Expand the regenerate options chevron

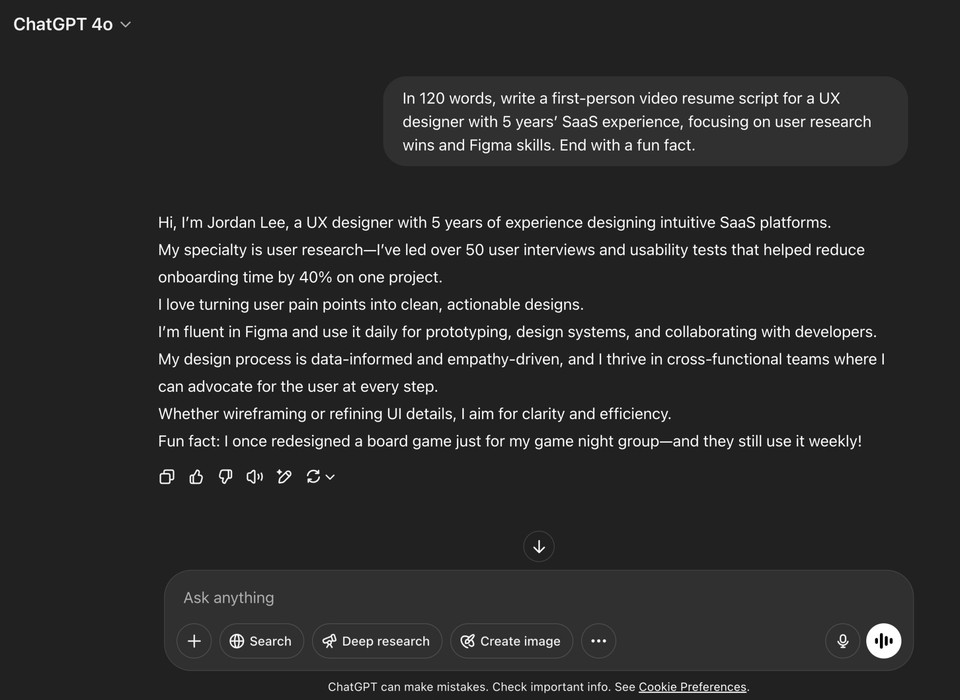click(x=330, y=476)
